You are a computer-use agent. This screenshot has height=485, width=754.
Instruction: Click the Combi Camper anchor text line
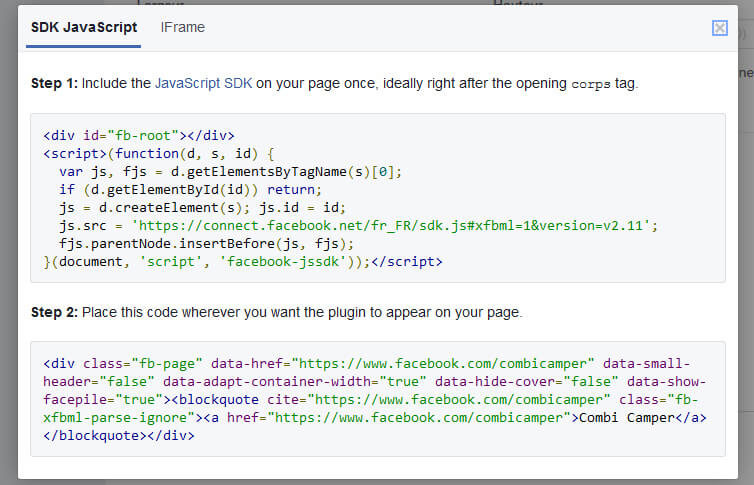coord(375,418)
